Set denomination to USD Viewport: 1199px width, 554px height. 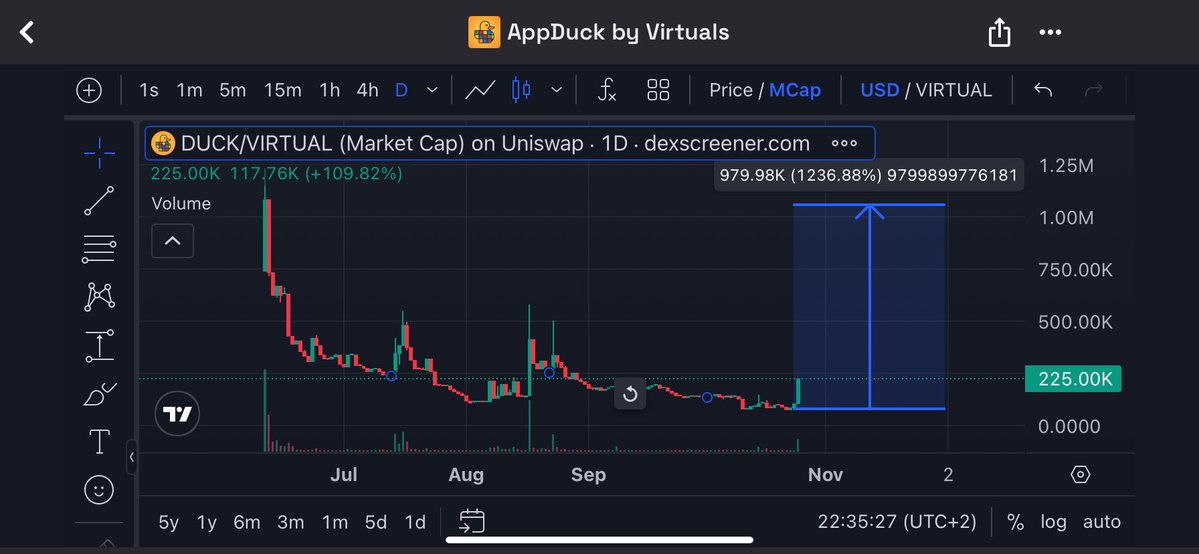pyautogui.click(x=879, y=90)
